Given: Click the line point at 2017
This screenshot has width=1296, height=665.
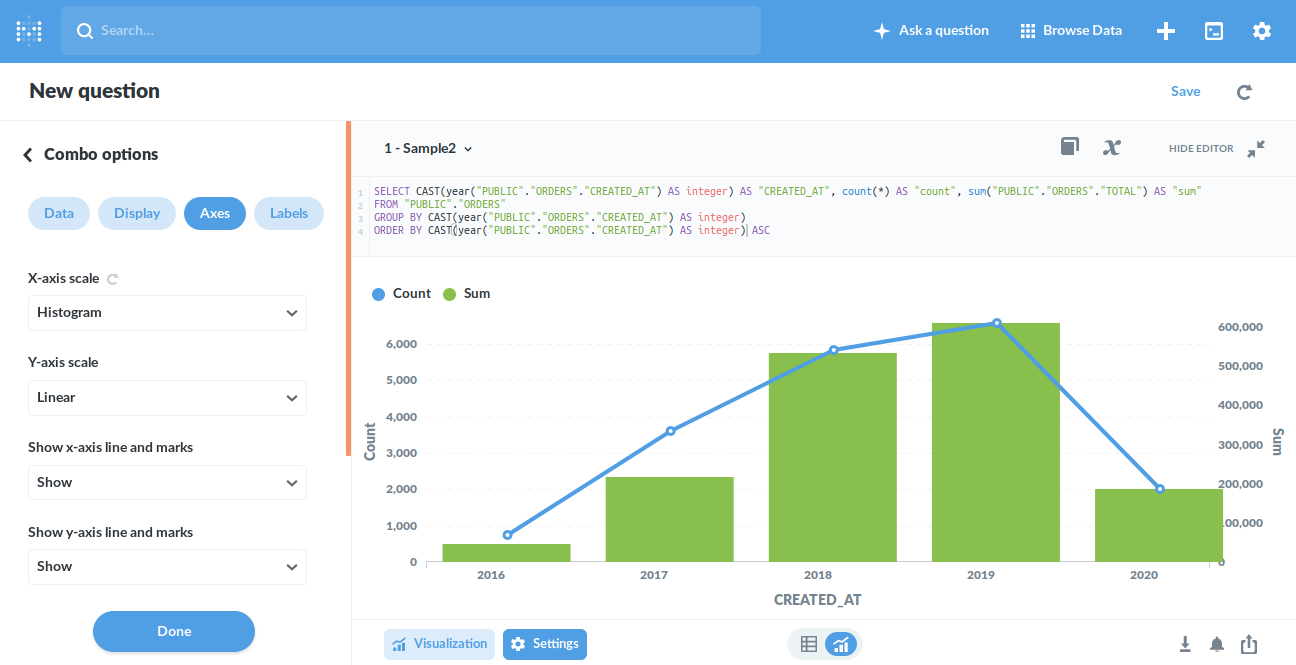Looking at the screenshot, I should pos(670,431).
